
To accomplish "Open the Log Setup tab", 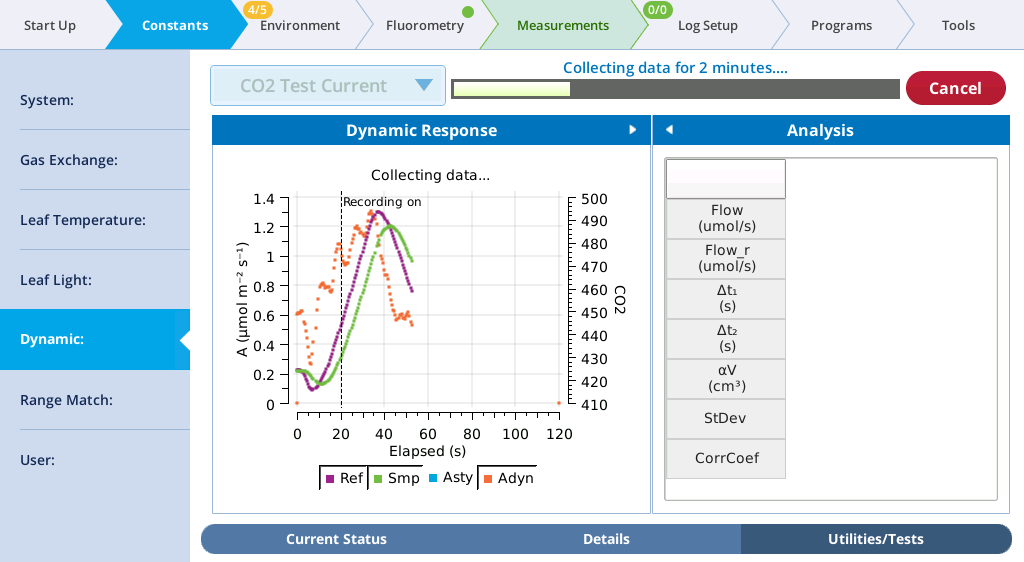I will pos(707,25).
